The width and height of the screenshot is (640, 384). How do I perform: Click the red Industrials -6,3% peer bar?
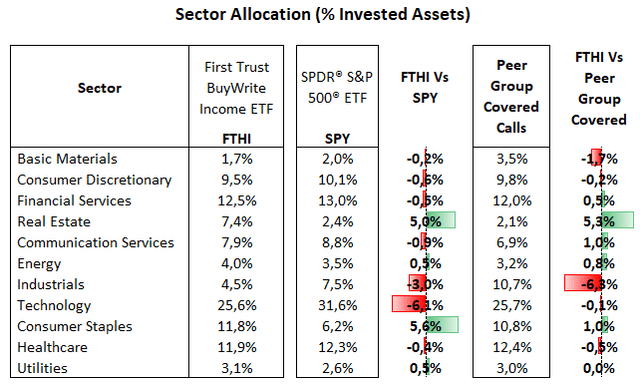click(x=582, y=283)
